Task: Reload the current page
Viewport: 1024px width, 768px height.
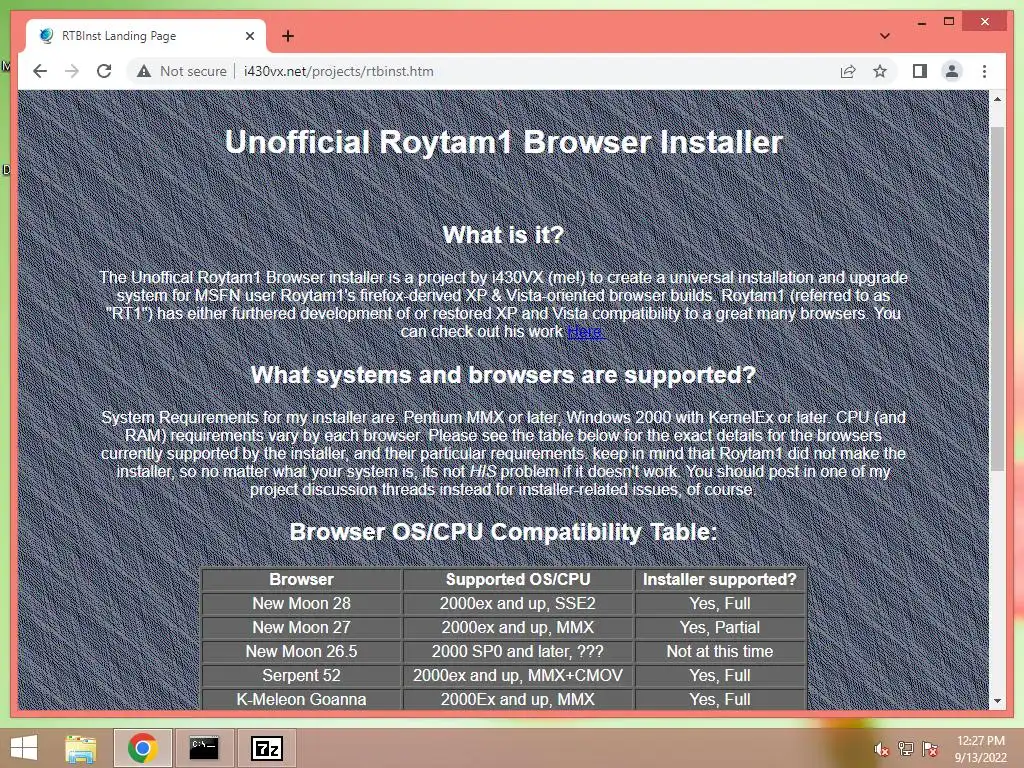Action: [104, 71]
